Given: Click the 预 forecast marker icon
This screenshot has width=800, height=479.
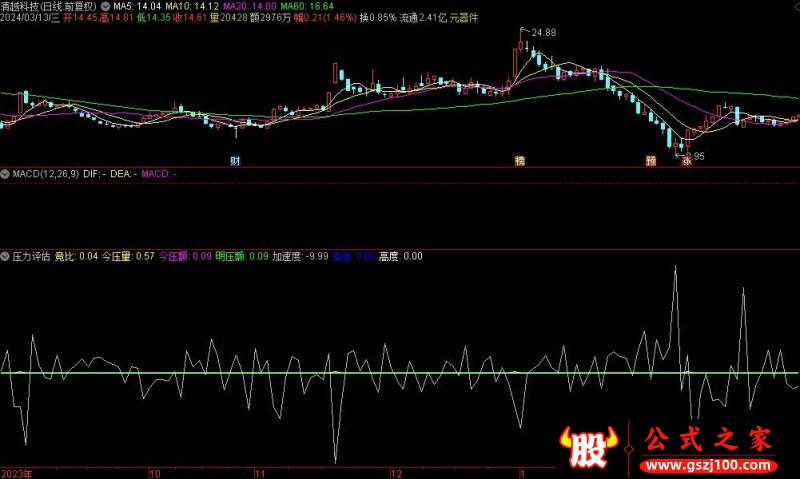Looking at the screenshot, I should click(x=650, y=160).
